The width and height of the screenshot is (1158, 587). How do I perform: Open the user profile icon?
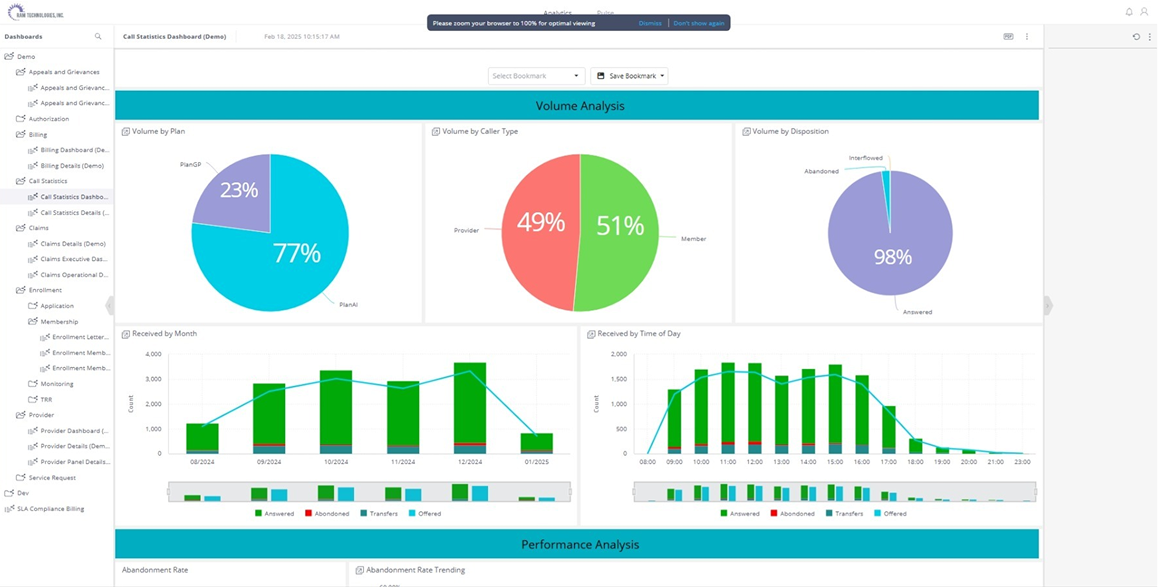pos(1144,12)
